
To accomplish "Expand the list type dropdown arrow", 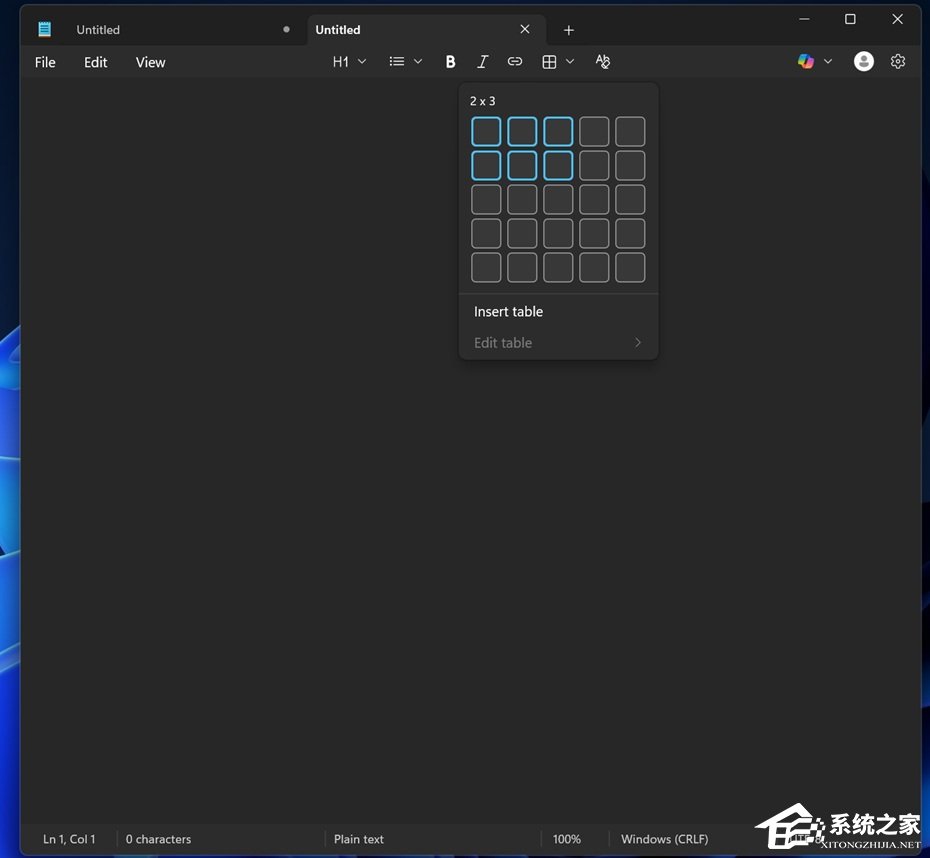I will point(418,62).
